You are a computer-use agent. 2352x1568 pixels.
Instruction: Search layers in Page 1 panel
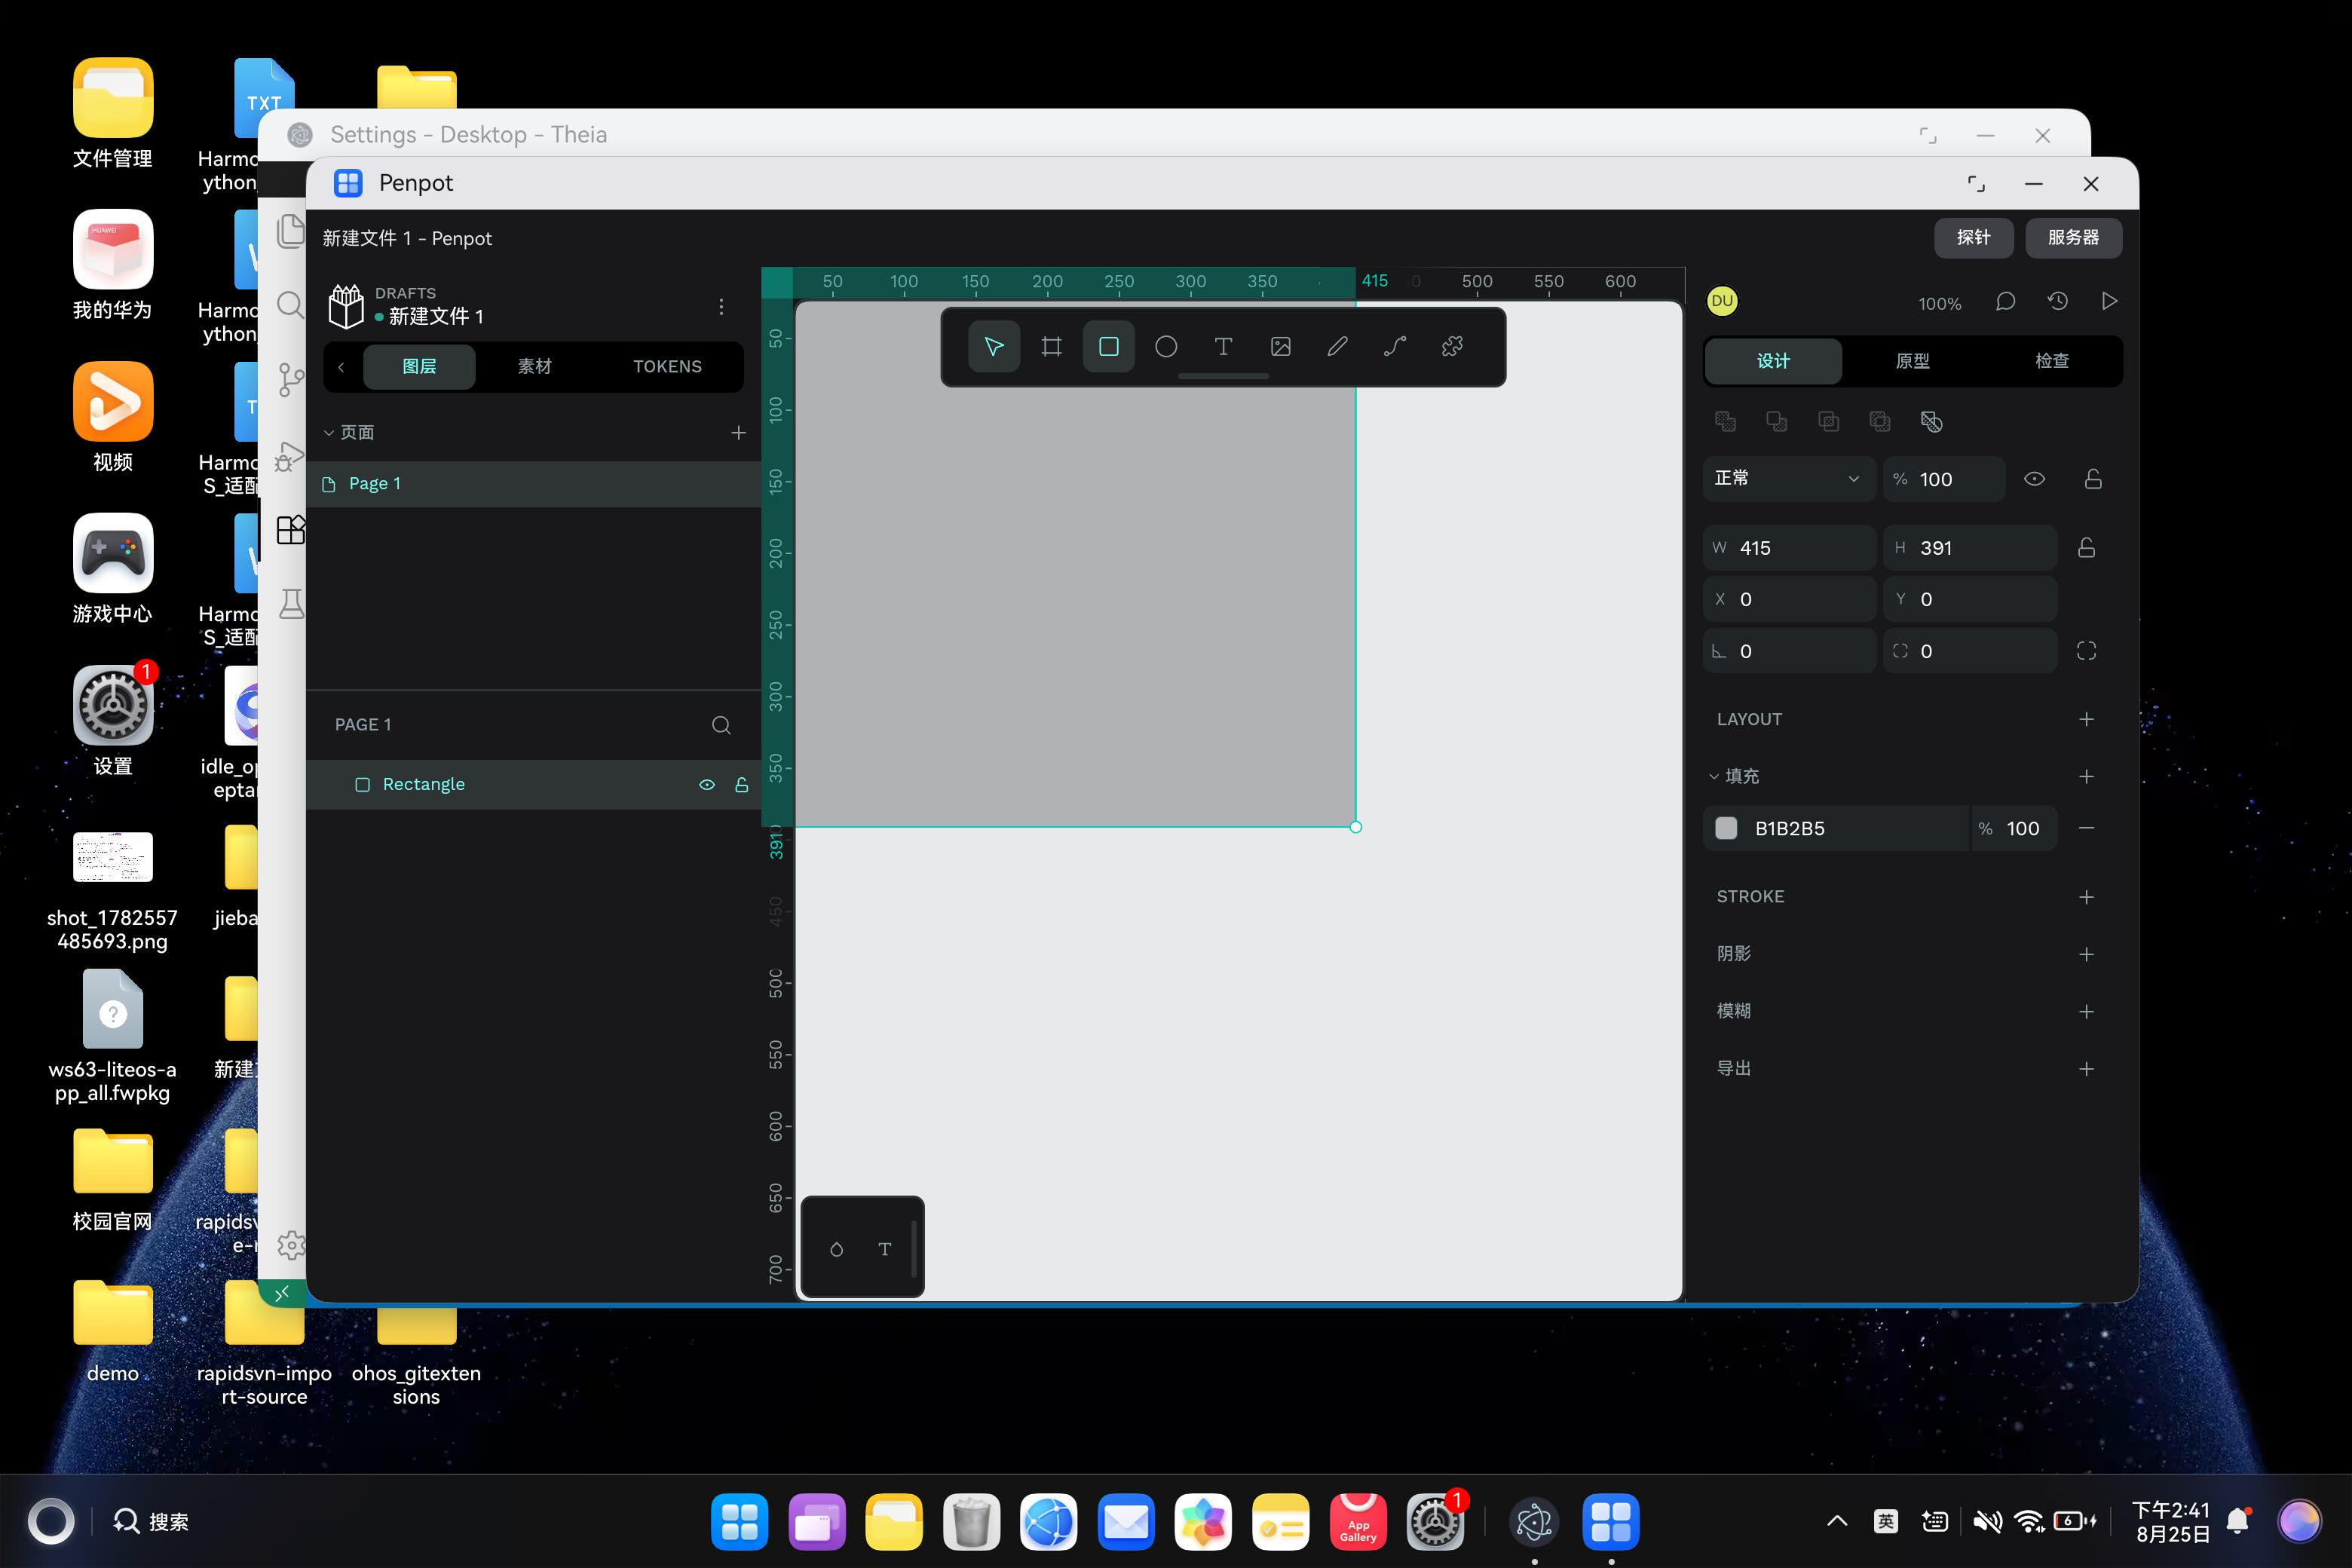coord(721,725)
